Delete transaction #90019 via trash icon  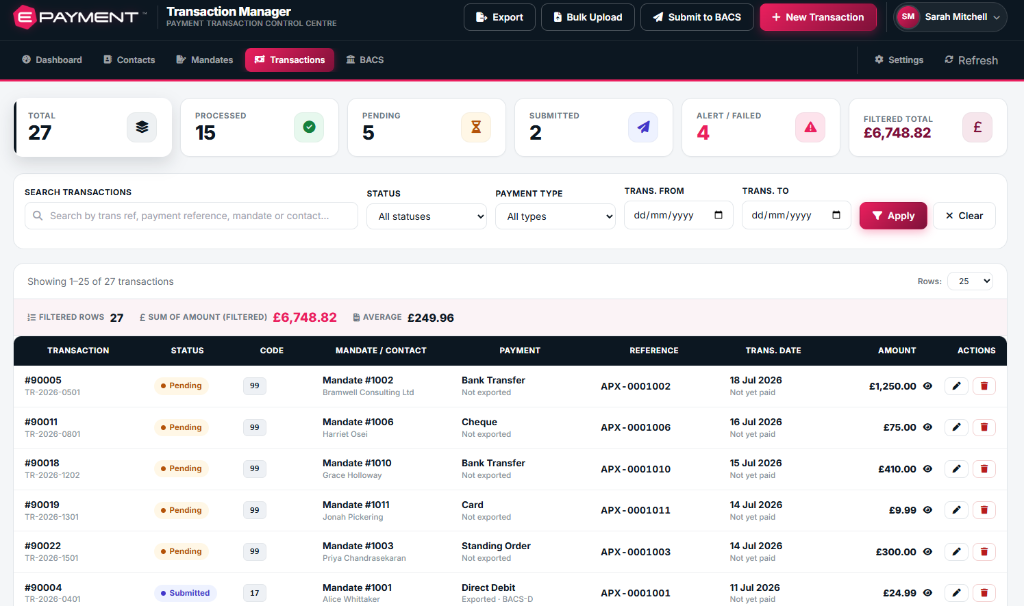click(984, 510)
